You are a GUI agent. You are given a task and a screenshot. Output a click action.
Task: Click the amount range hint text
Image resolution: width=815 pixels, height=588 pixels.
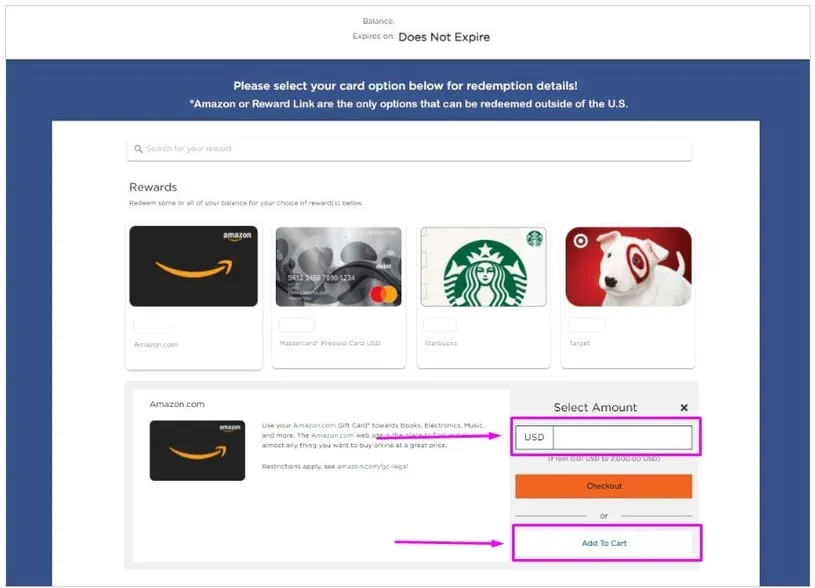coord(603,459)
